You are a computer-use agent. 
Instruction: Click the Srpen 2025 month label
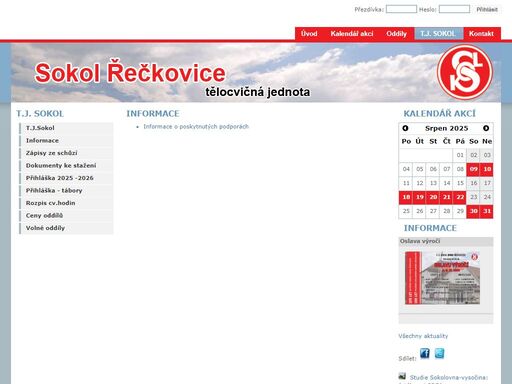(x=447, y=128)
